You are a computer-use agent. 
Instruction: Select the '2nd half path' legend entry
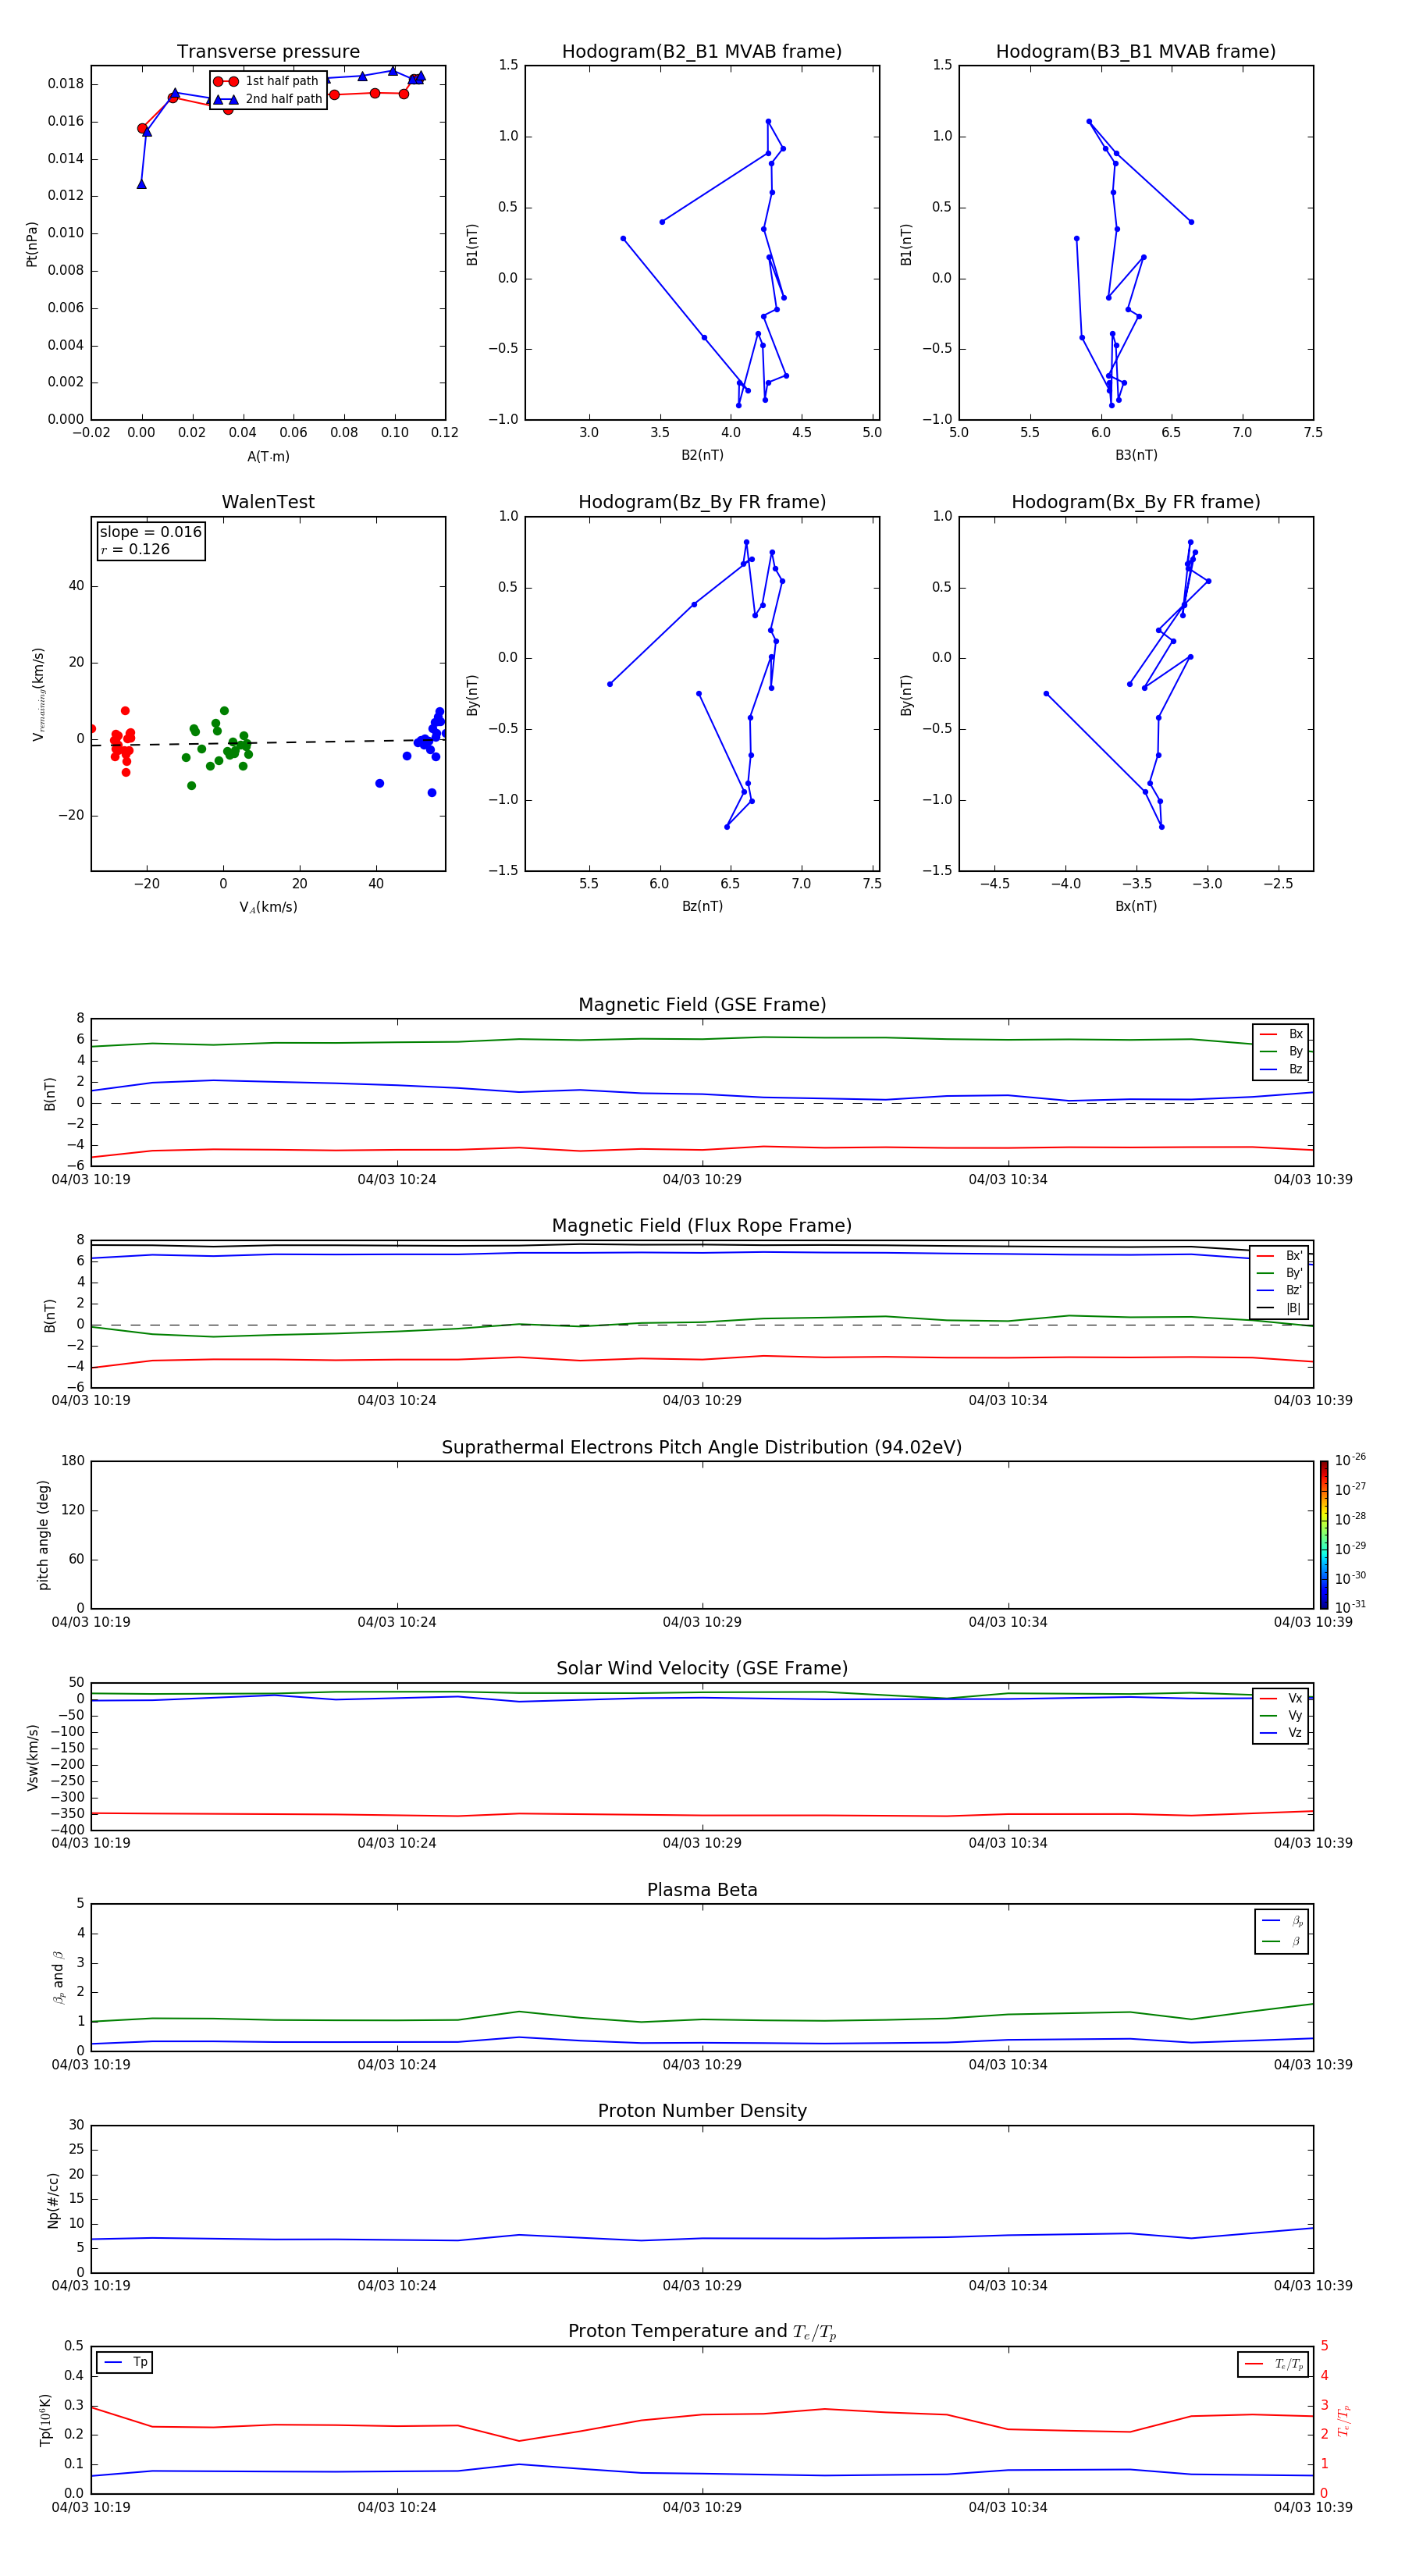click(267, 99)
